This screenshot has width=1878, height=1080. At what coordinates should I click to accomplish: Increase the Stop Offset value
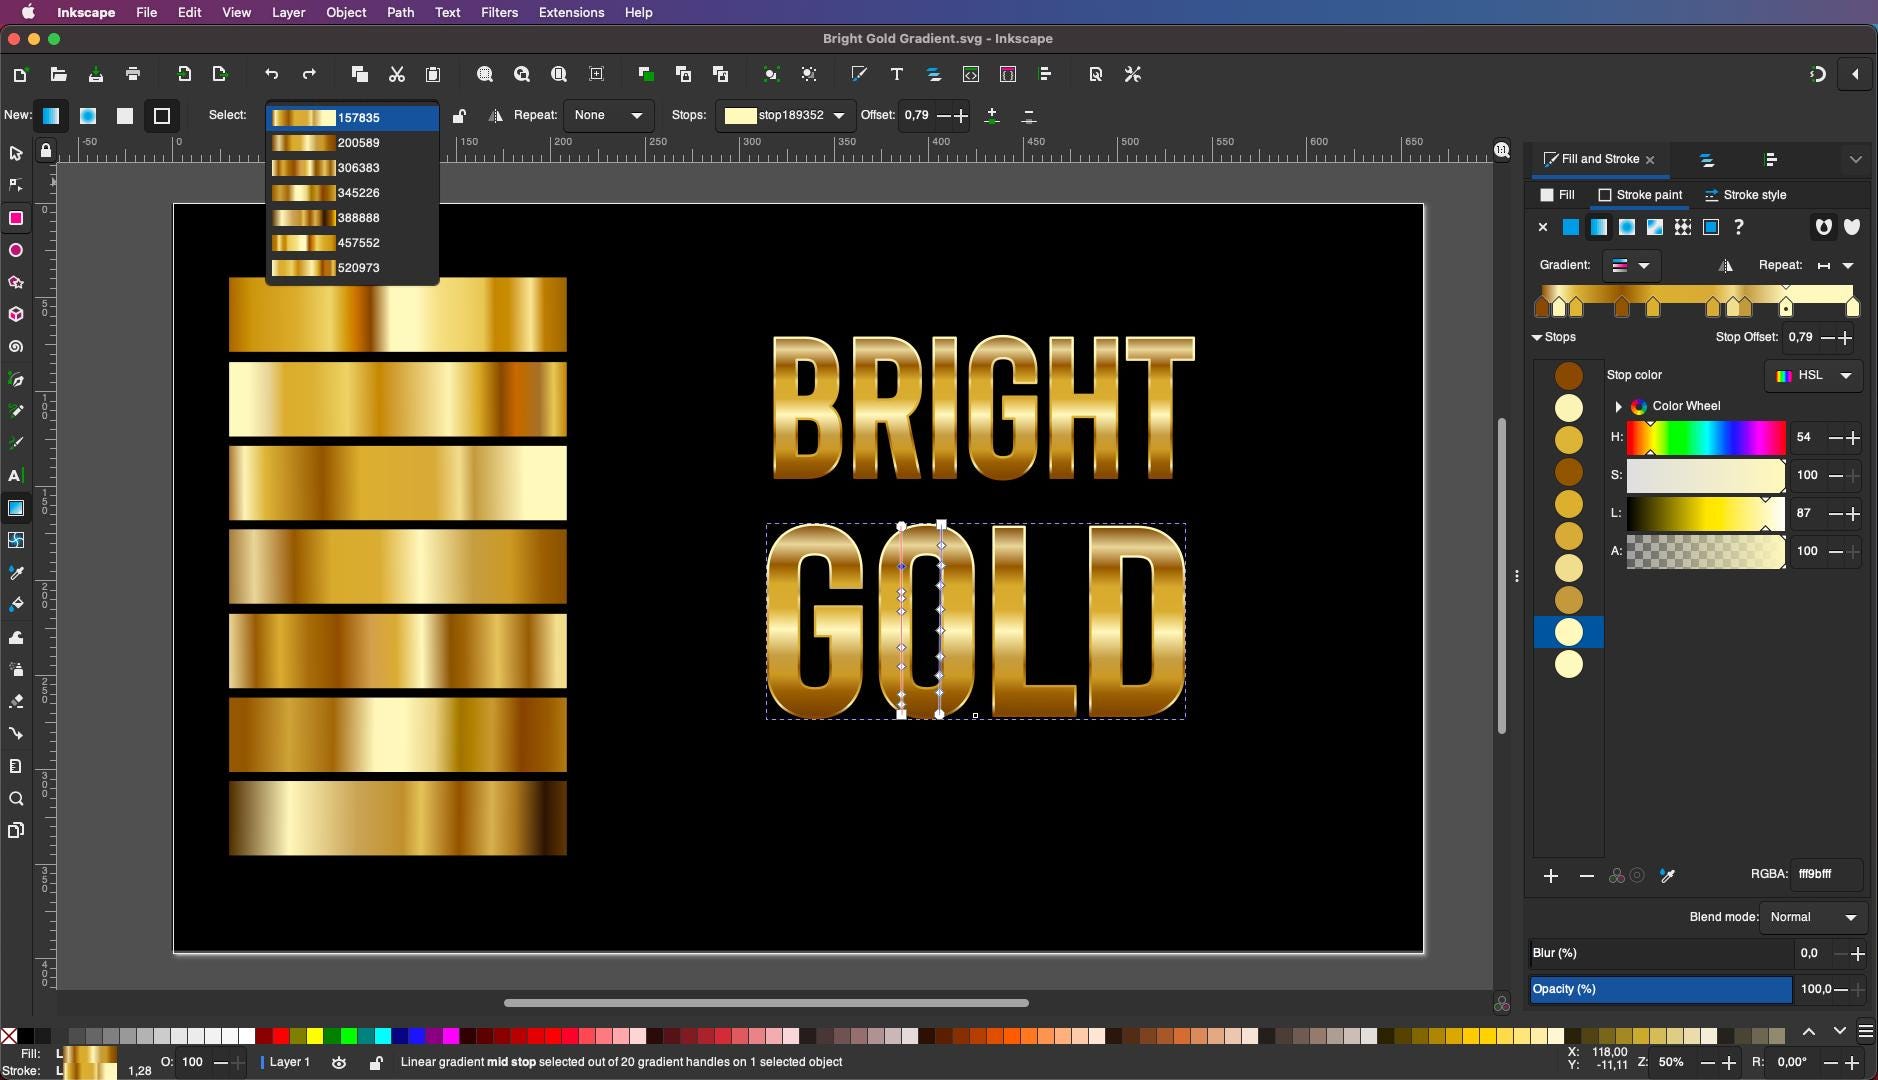tap(1843, 337)
